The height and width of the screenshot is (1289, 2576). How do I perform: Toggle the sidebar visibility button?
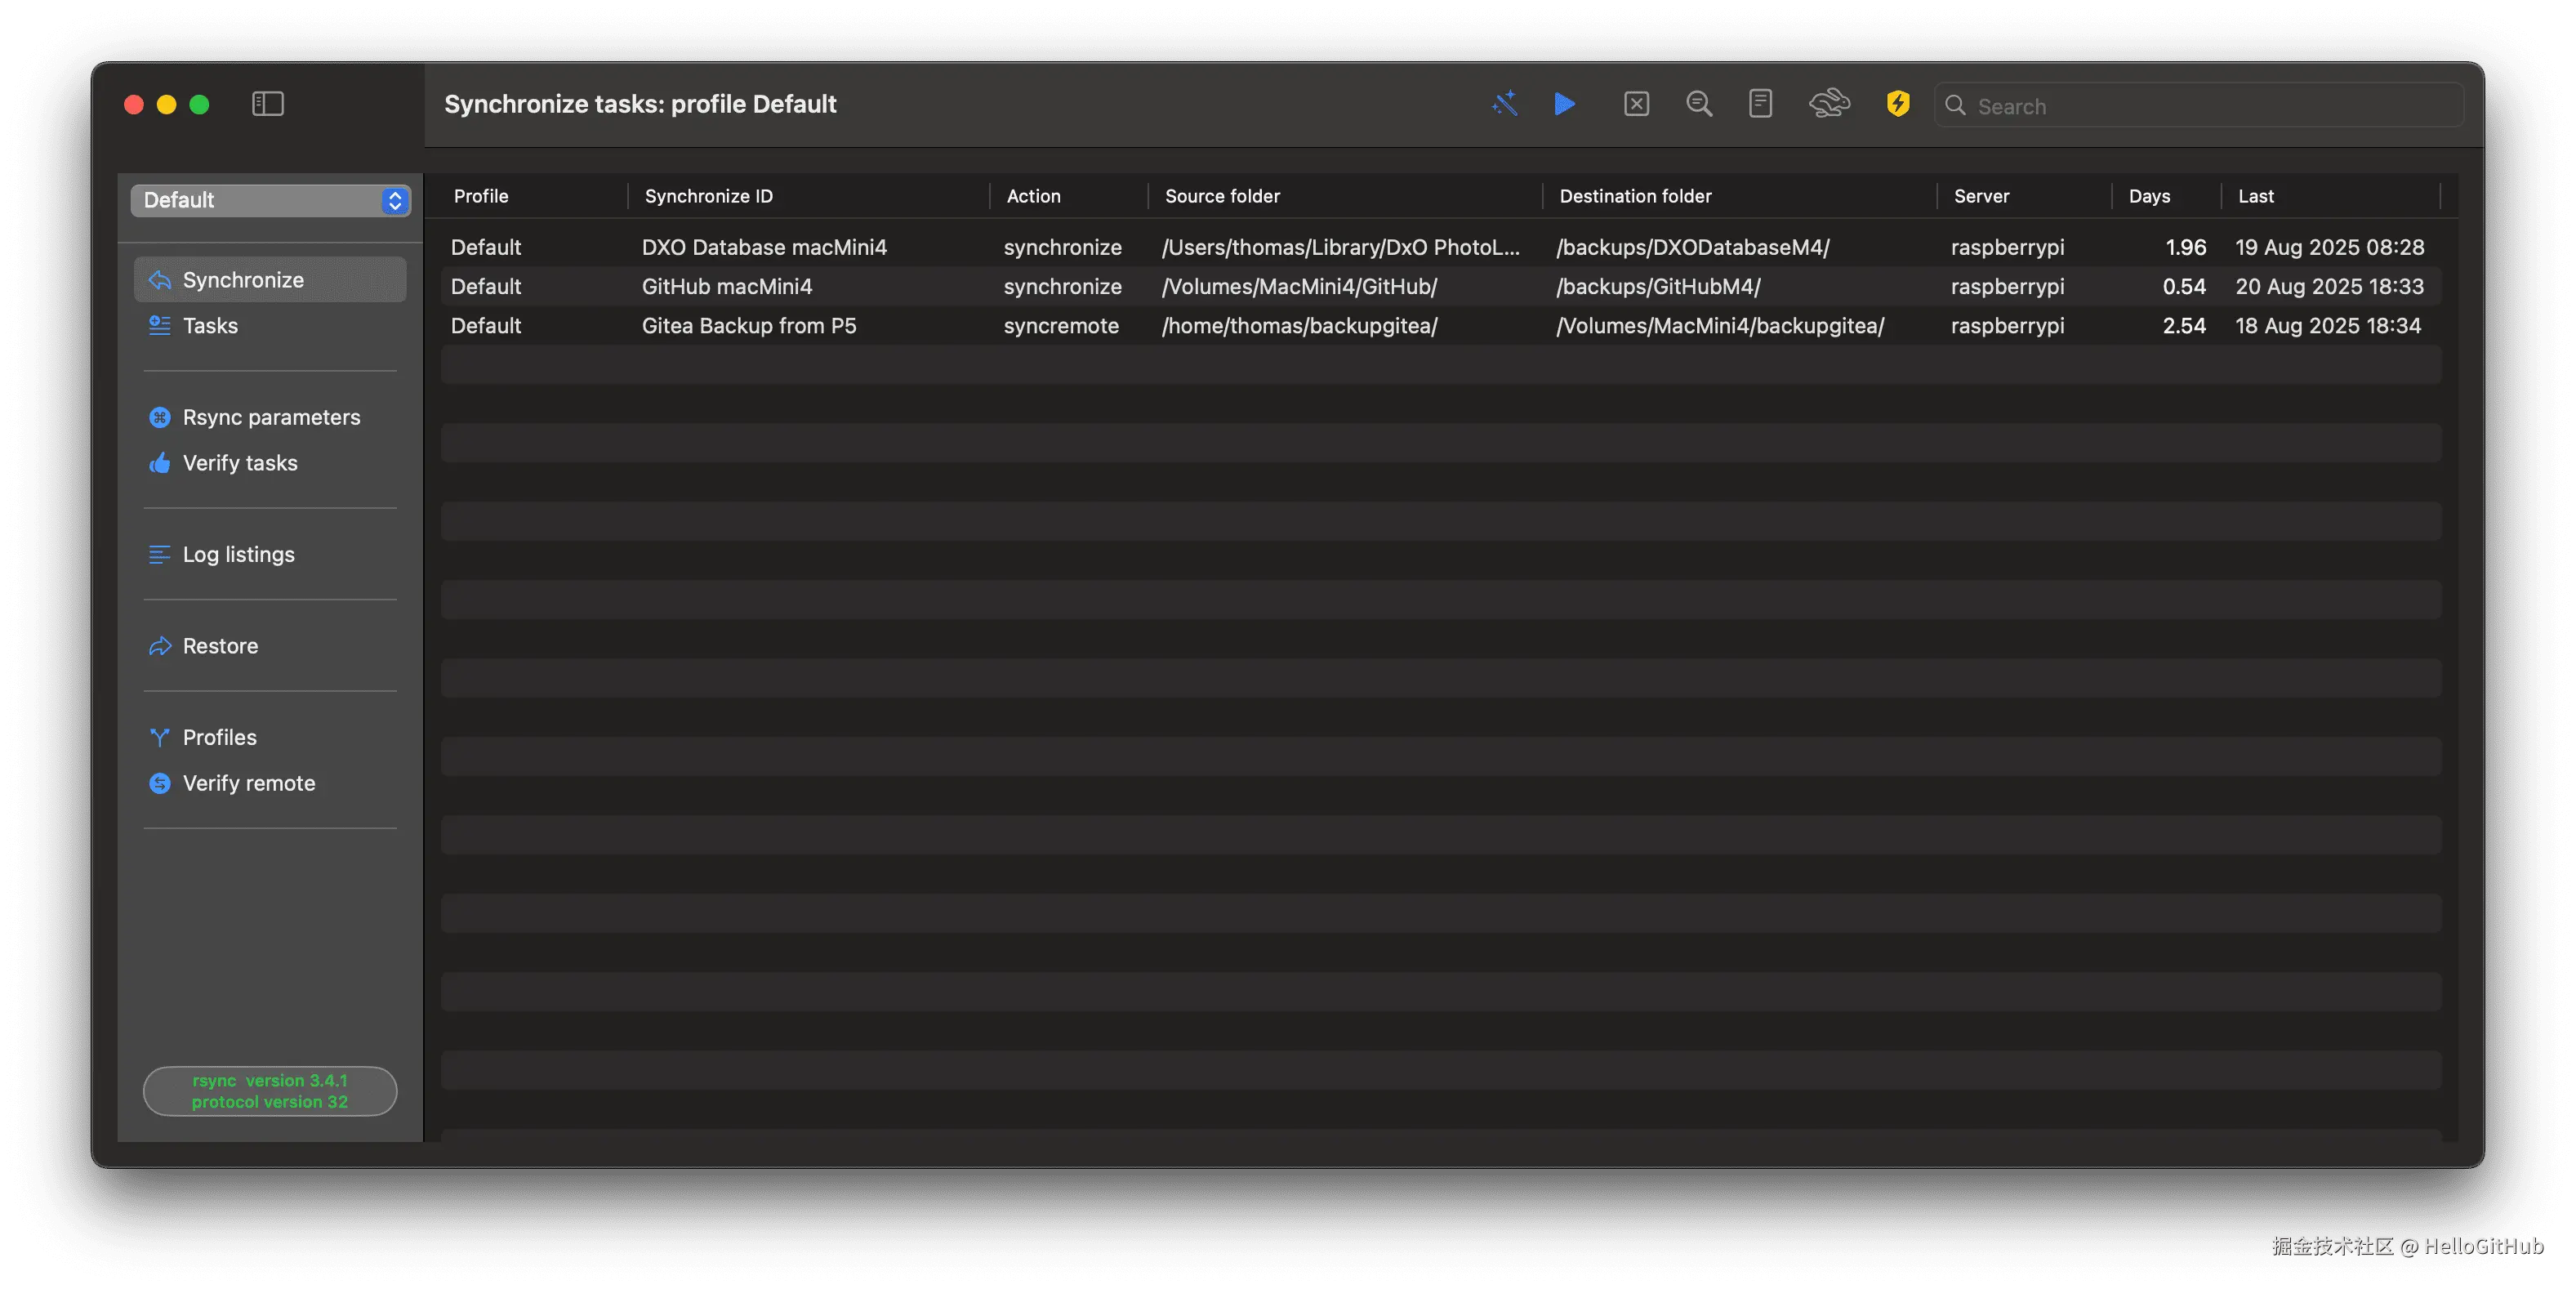point(267,104)
